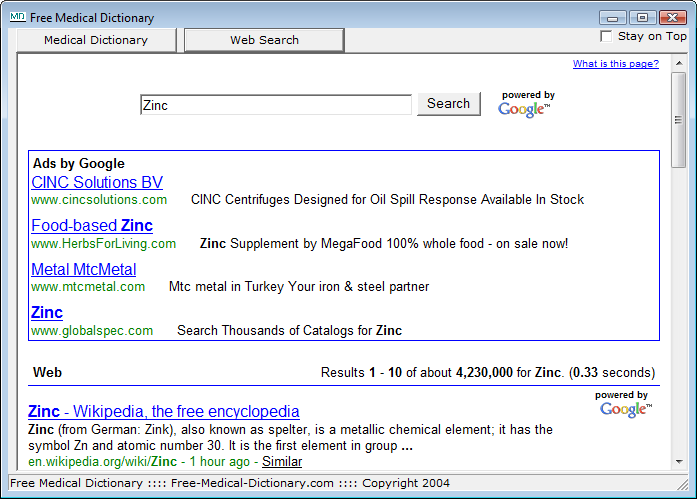Enable the Stay on Top checkbox
The height and width of the screenshot is (499, 697).
point(605,36)
